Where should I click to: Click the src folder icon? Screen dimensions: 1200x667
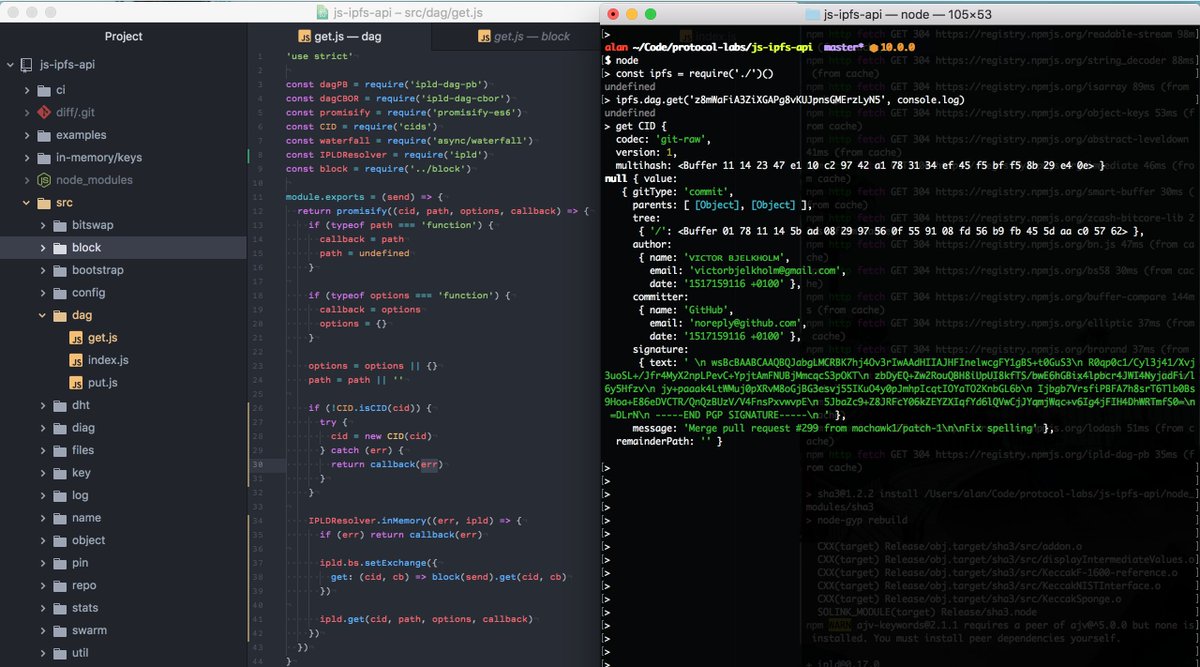click(x=44, y=203)
